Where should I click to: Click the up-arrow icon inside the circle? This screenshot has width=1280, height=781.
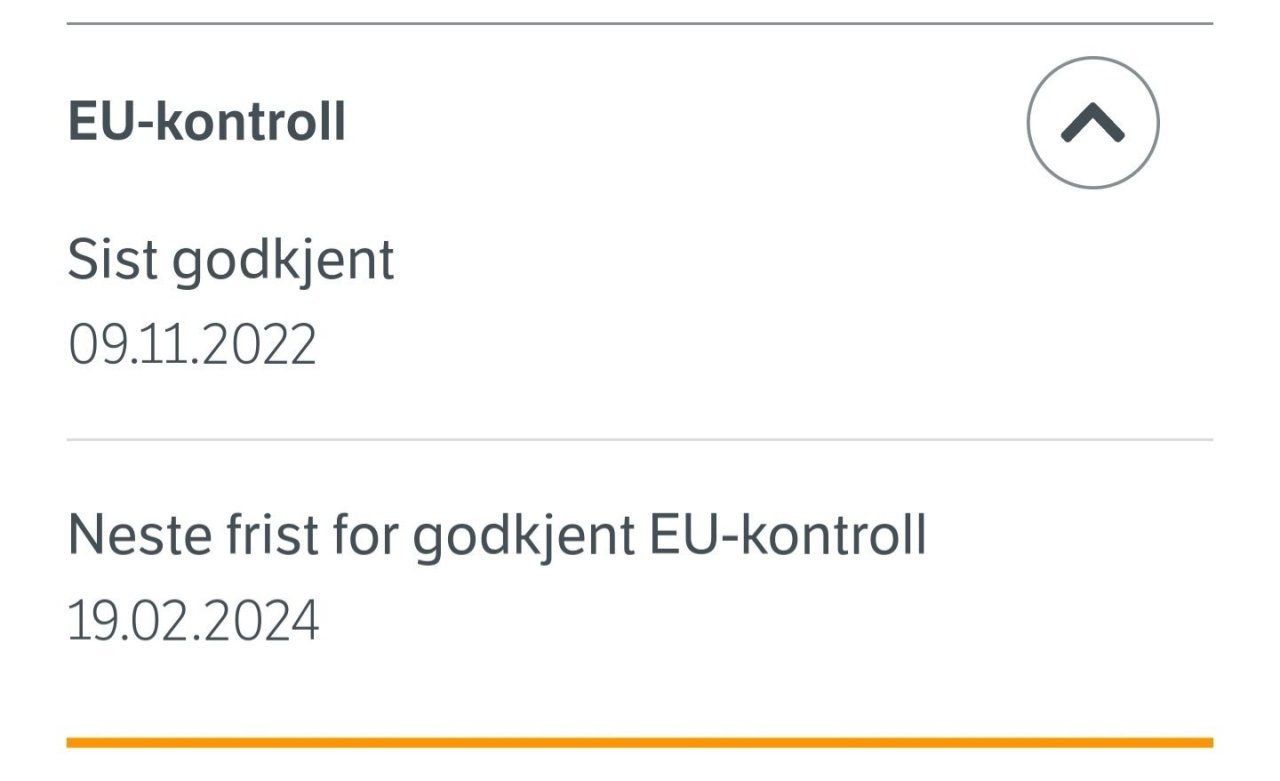tap(1093, 123)
